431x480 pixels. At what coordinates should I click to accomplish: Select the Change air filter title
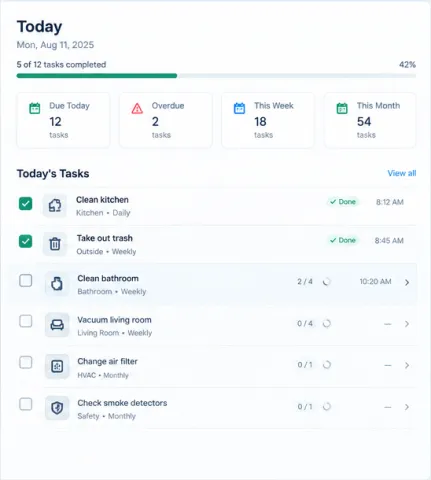point(107,361)
